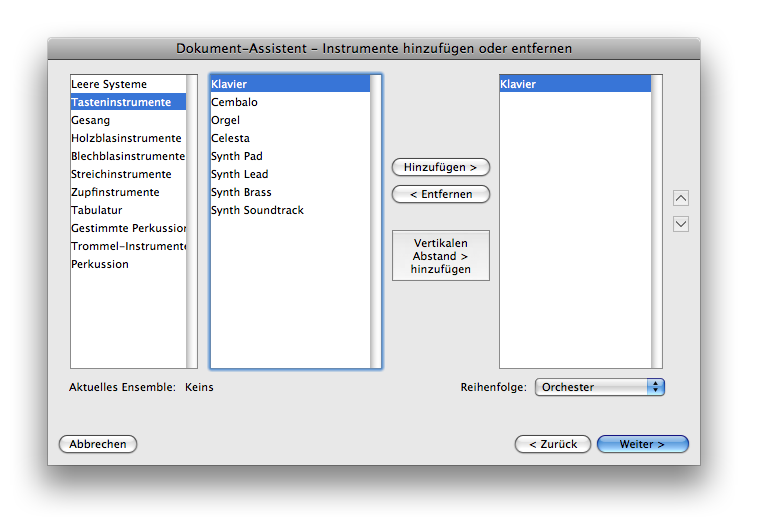
Task: Click the category list scrollbar
Action: (192, 222)
